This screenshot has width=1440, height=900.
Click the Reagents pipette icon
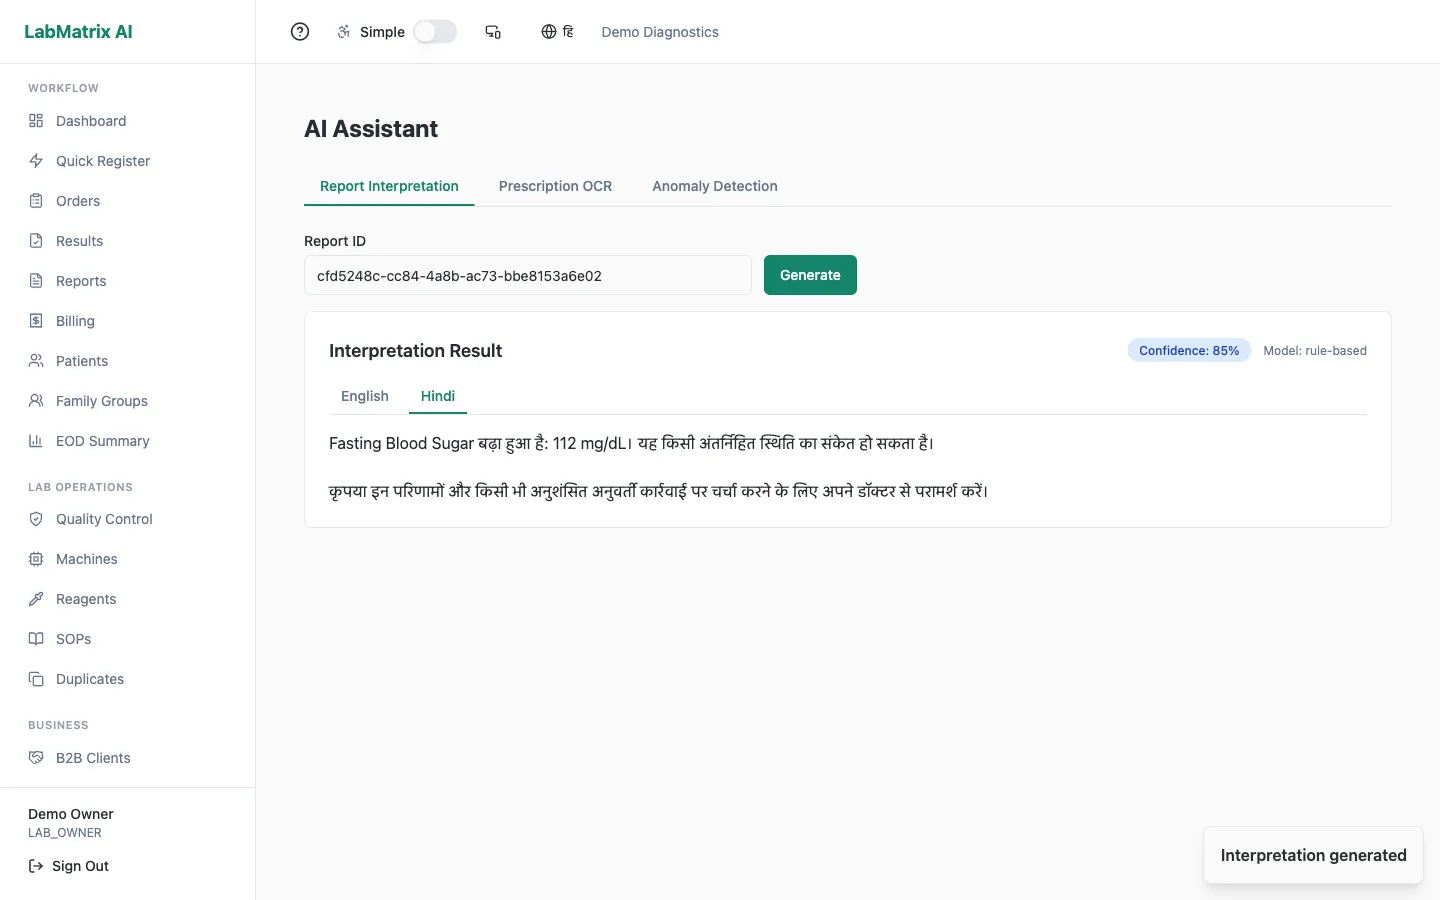click(36, 599)
